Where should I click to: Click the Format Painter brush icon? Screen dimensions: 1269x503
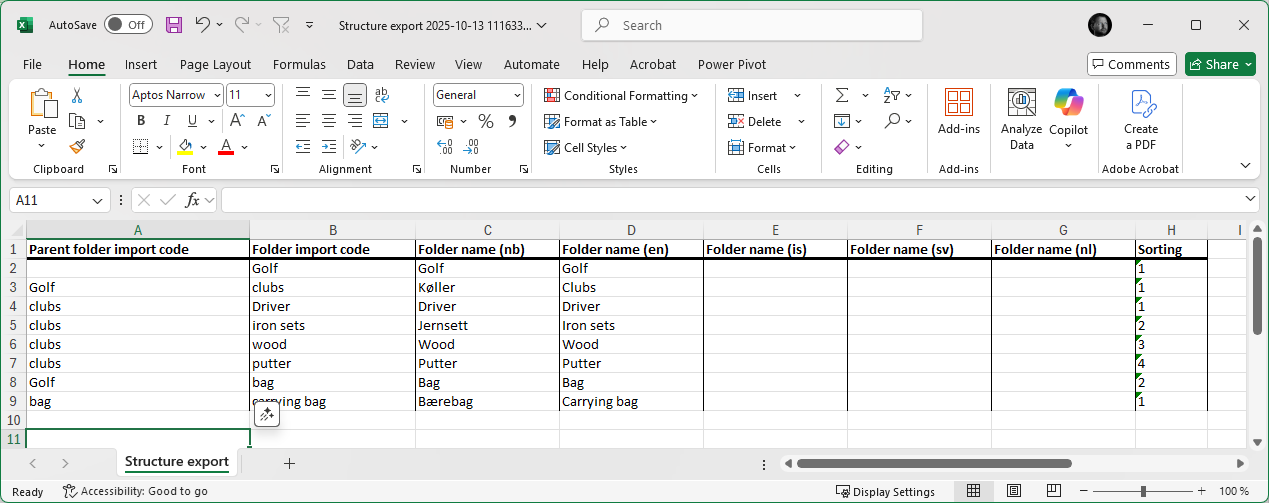[77, 147]
